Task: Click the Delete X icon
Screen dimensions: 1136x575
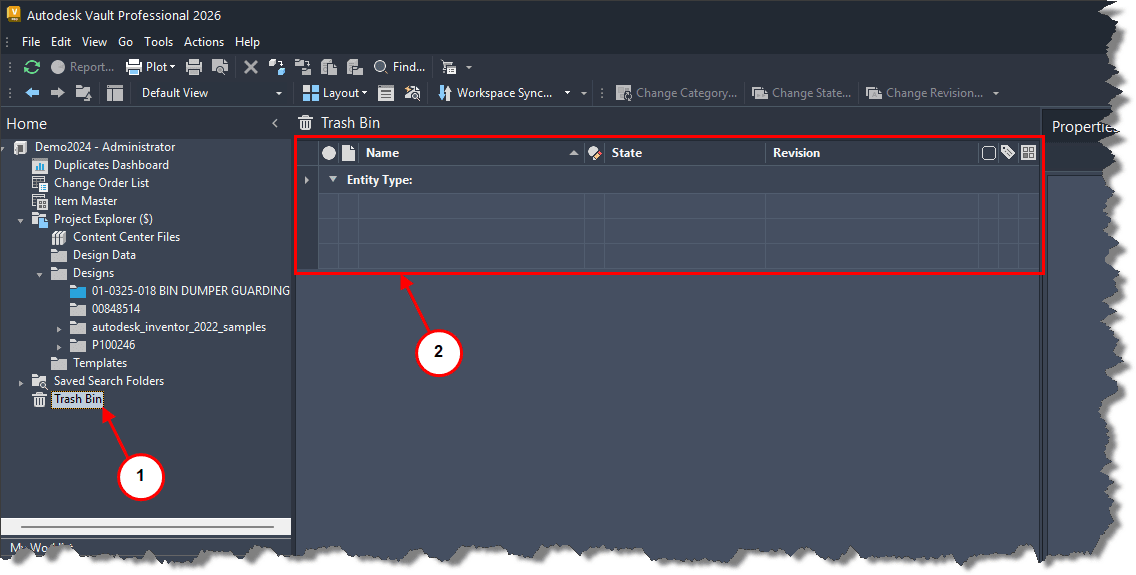Action: [x=251, y=67]
